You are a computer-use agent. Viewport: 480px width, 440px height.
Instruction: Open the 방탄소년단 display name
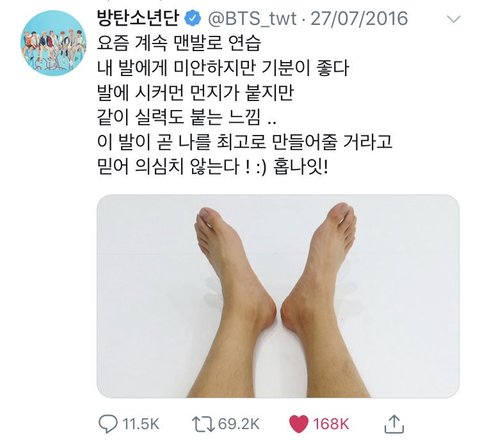click(x=138, y=19)
